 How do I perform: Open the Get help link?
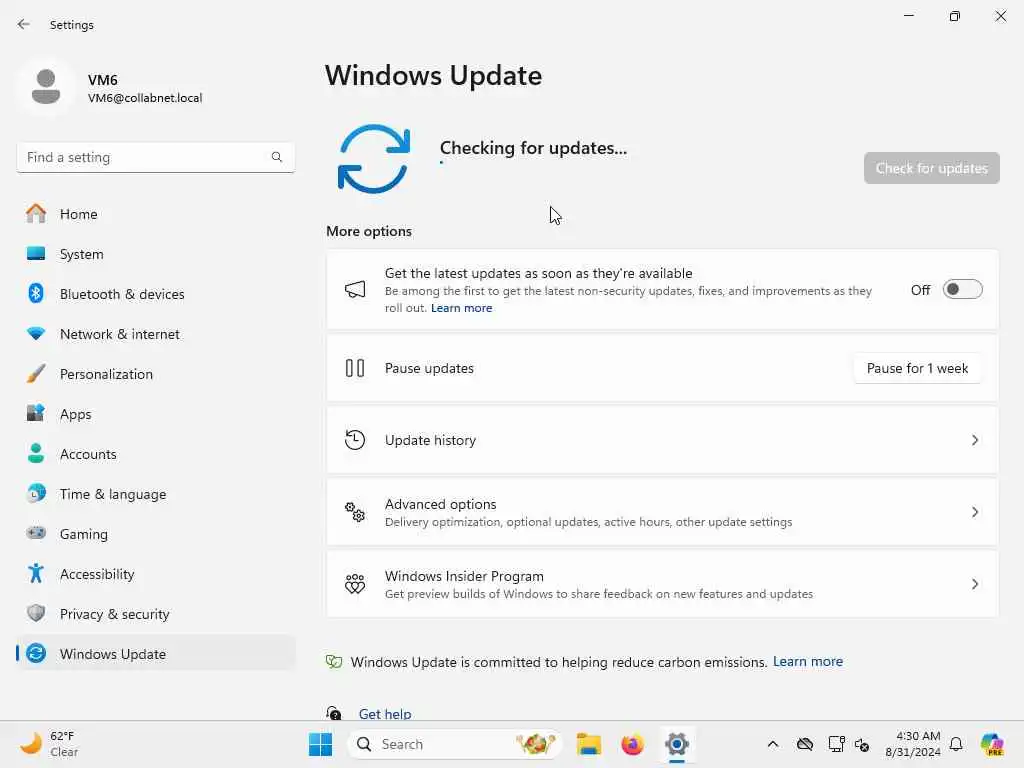385,714
